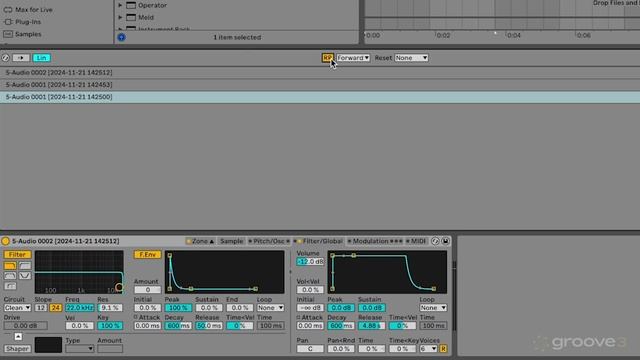Click the filter envelope peak breakpoint

[x=170, y=256]
